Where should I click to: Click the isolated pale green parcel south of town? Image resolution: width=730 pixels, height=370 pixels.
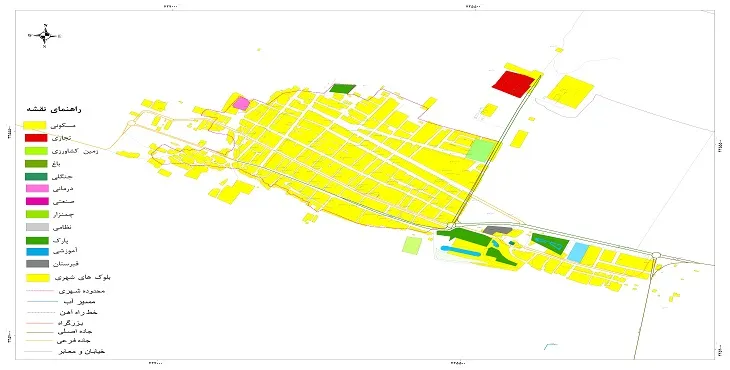pos(412,245)
